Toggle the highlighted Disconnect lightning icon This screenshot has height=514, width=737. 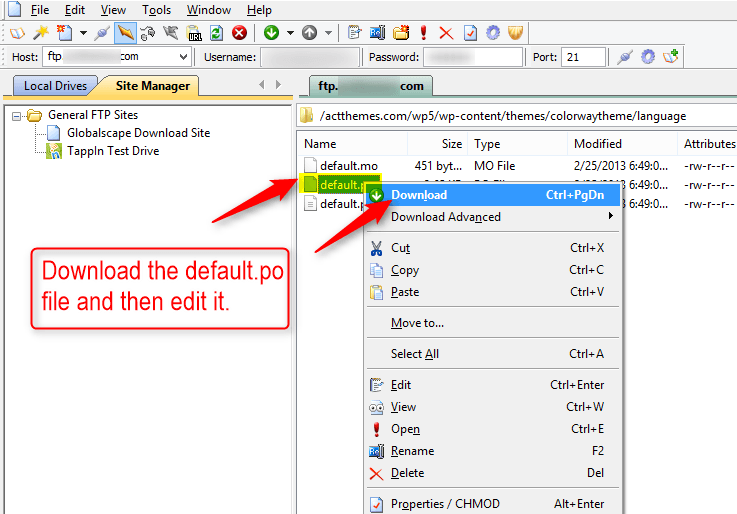point(125,33)
